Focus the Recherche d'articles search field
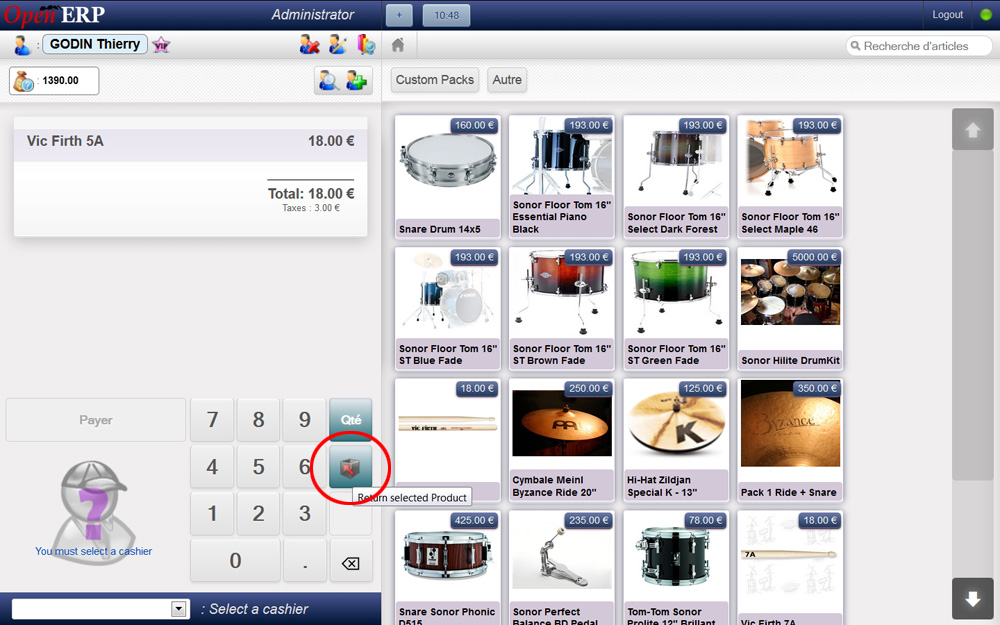1000x625 pixels. 918,46
